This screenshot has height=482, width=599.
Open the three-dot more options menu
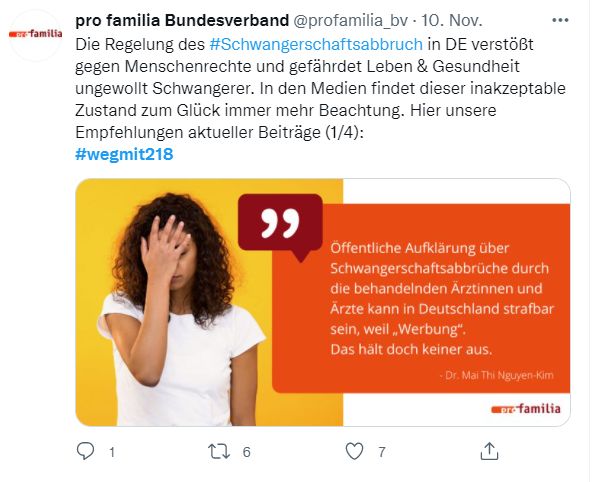point(560,20)
